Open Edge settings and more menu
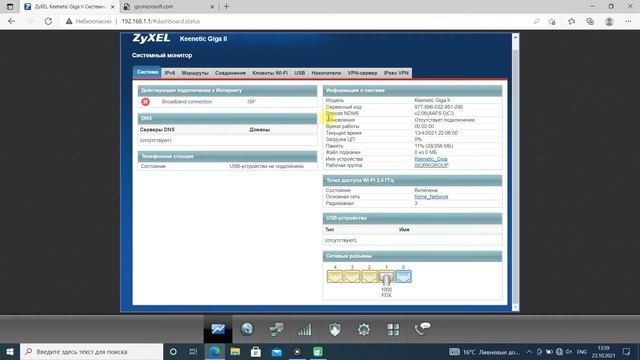Viewport: 640px width, 360px height. (628, 21)
